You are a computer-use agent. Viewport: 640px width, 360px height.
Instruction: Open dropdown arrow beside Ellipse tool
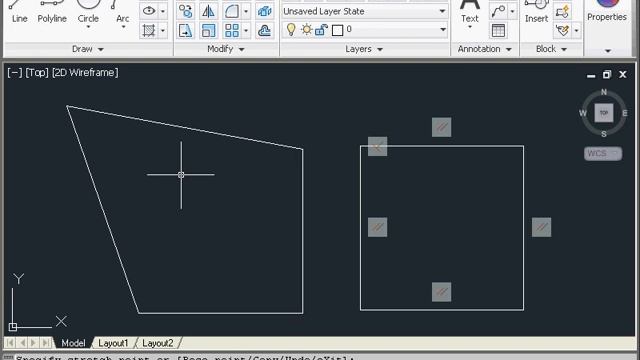(163, 11)
